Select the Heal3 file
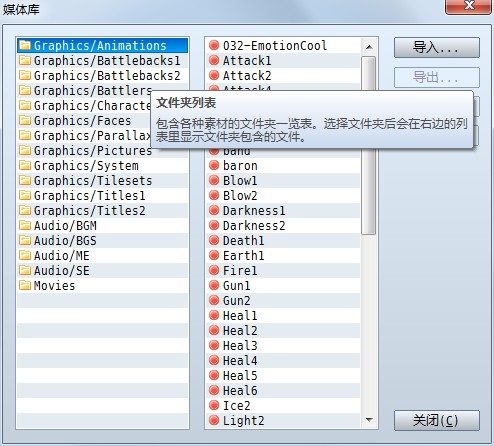Viewport: 494px width, 446px height. [283, 345]
